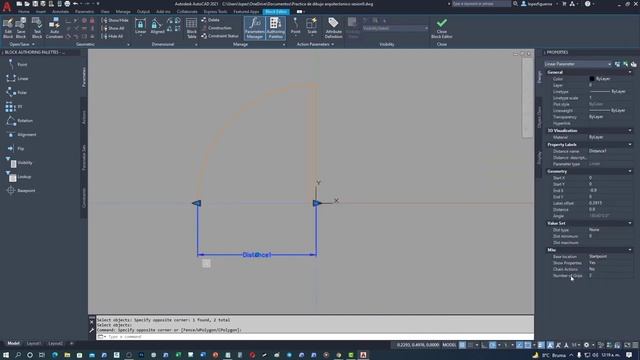Screen dimensions: 640x360
Task: Toggle the Parameters Manager palette
Action: pos(255,28)
